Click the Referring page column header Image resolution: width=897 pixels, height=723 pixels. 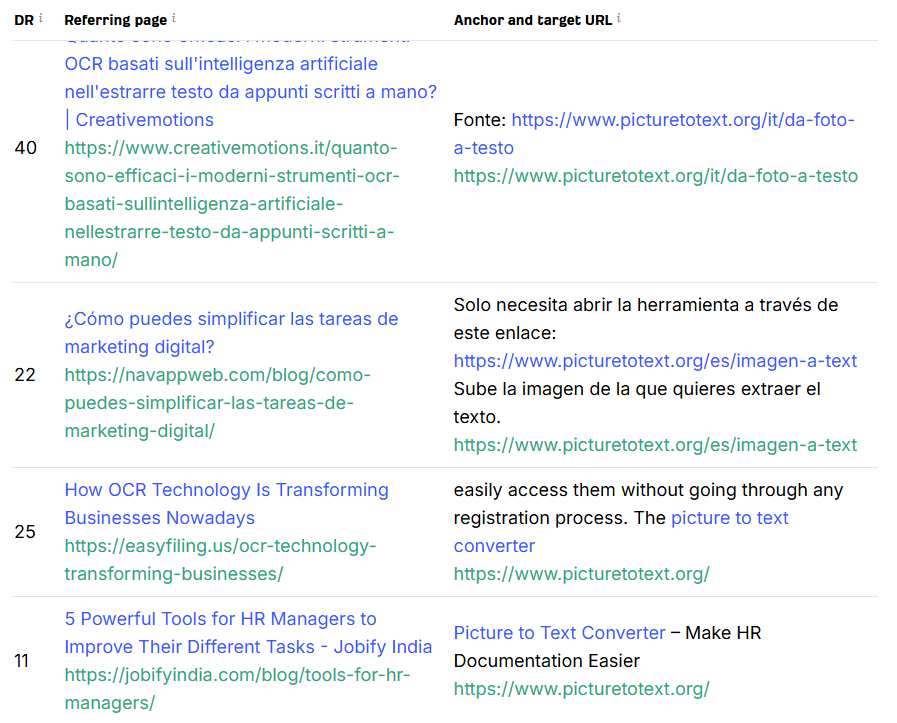click(116, 20)
